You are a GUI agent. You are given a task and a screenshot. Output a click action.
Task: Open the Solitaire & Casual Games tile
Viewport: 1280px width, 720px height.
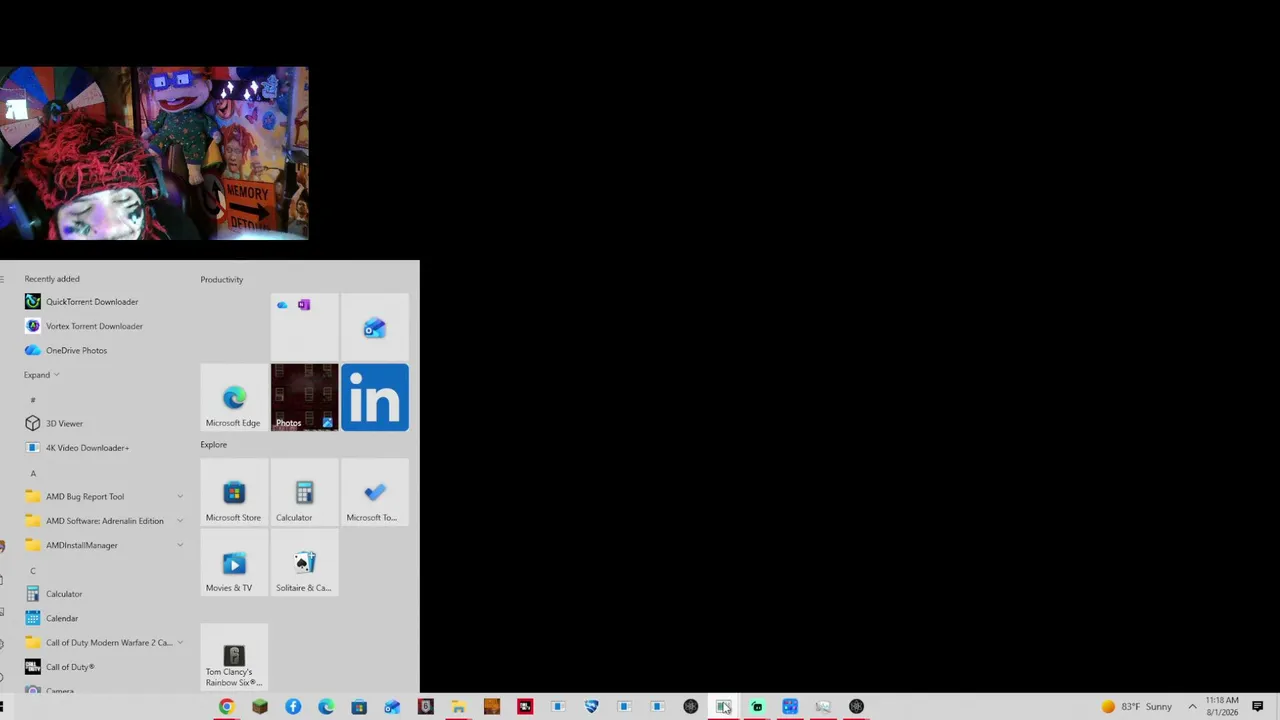(x=304, y=562)
